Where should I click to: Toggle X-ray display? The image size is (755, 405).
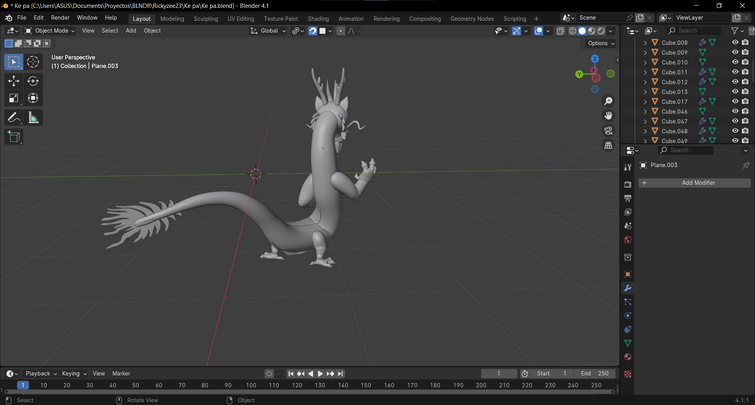tap(560, 31)
